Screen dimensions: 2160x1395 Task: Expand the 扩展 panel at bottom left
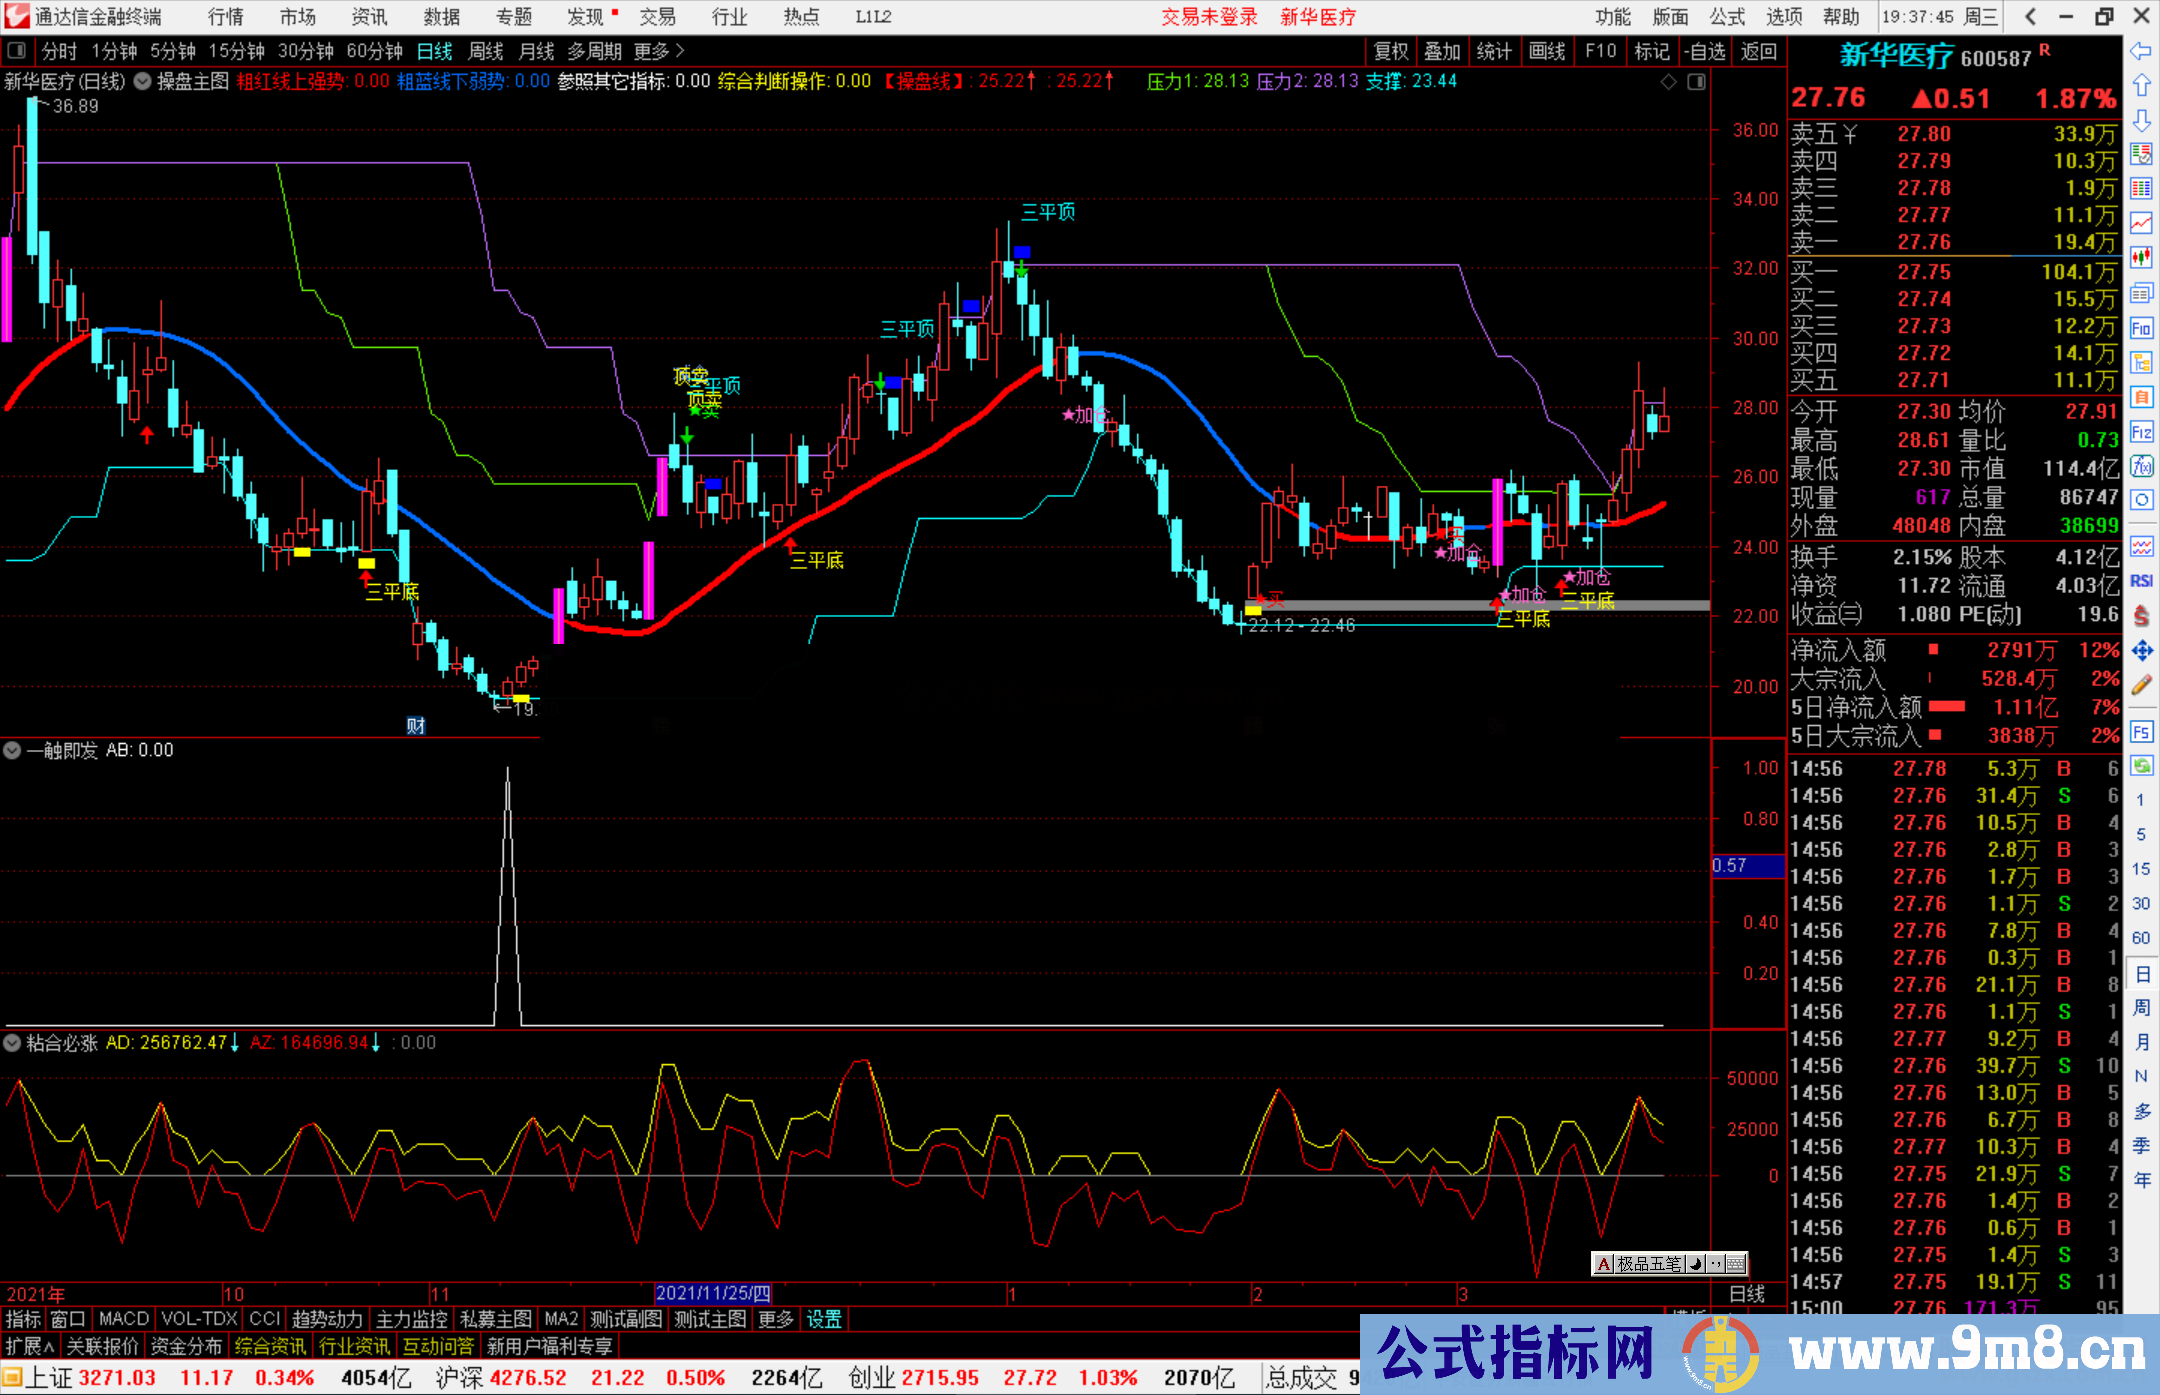(29, 1346)
